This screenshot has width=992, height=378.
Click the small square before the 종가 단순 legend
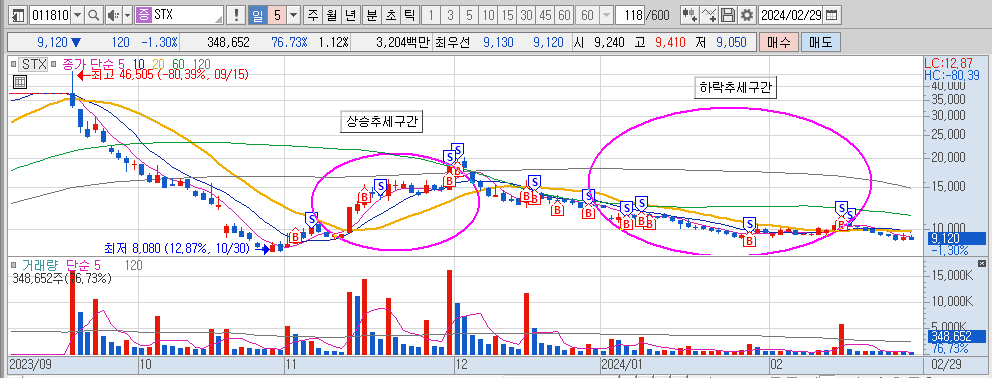[x=54, y=63]
